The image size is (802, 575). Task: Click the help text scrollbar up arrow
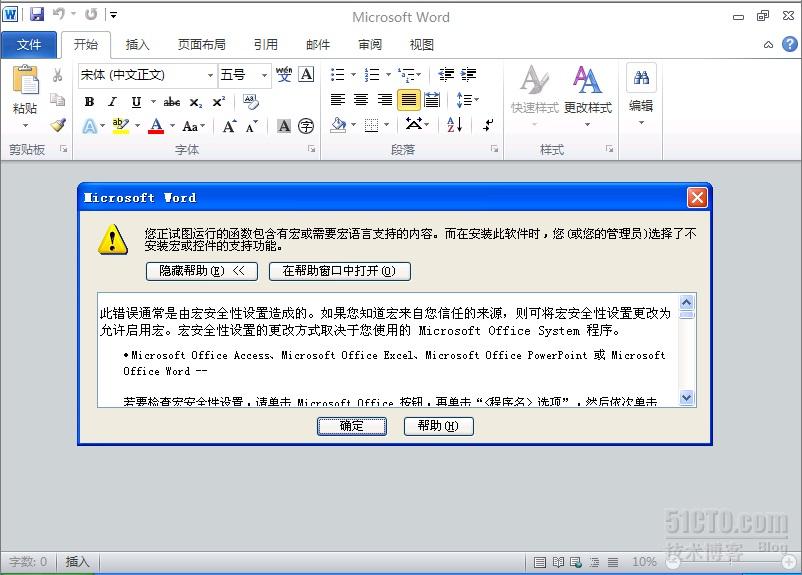pyautogui.click(x=686, y=302)
